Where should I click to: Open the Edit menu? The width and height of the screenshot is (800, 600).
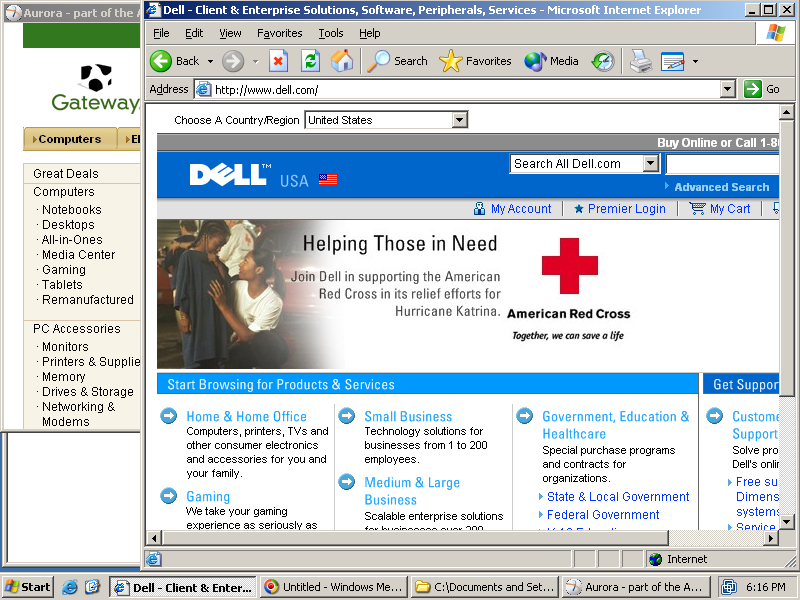pos(194,33)
